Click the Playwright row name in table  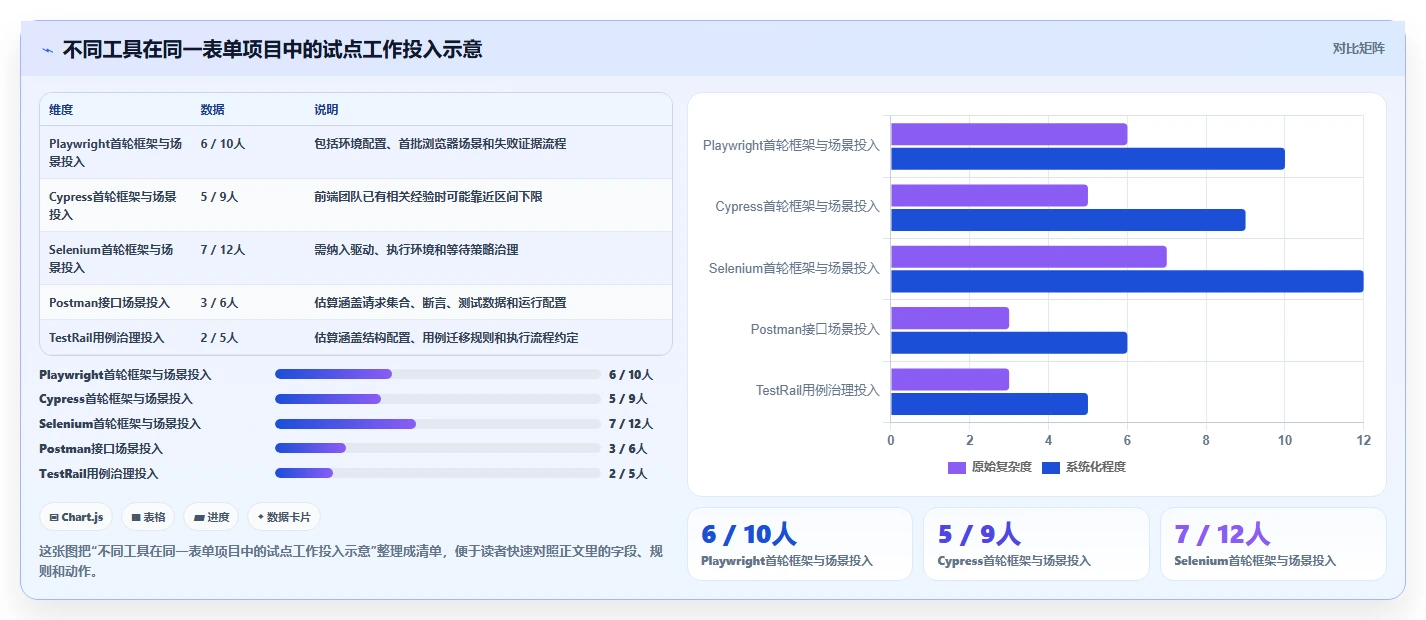click(116, 152)
